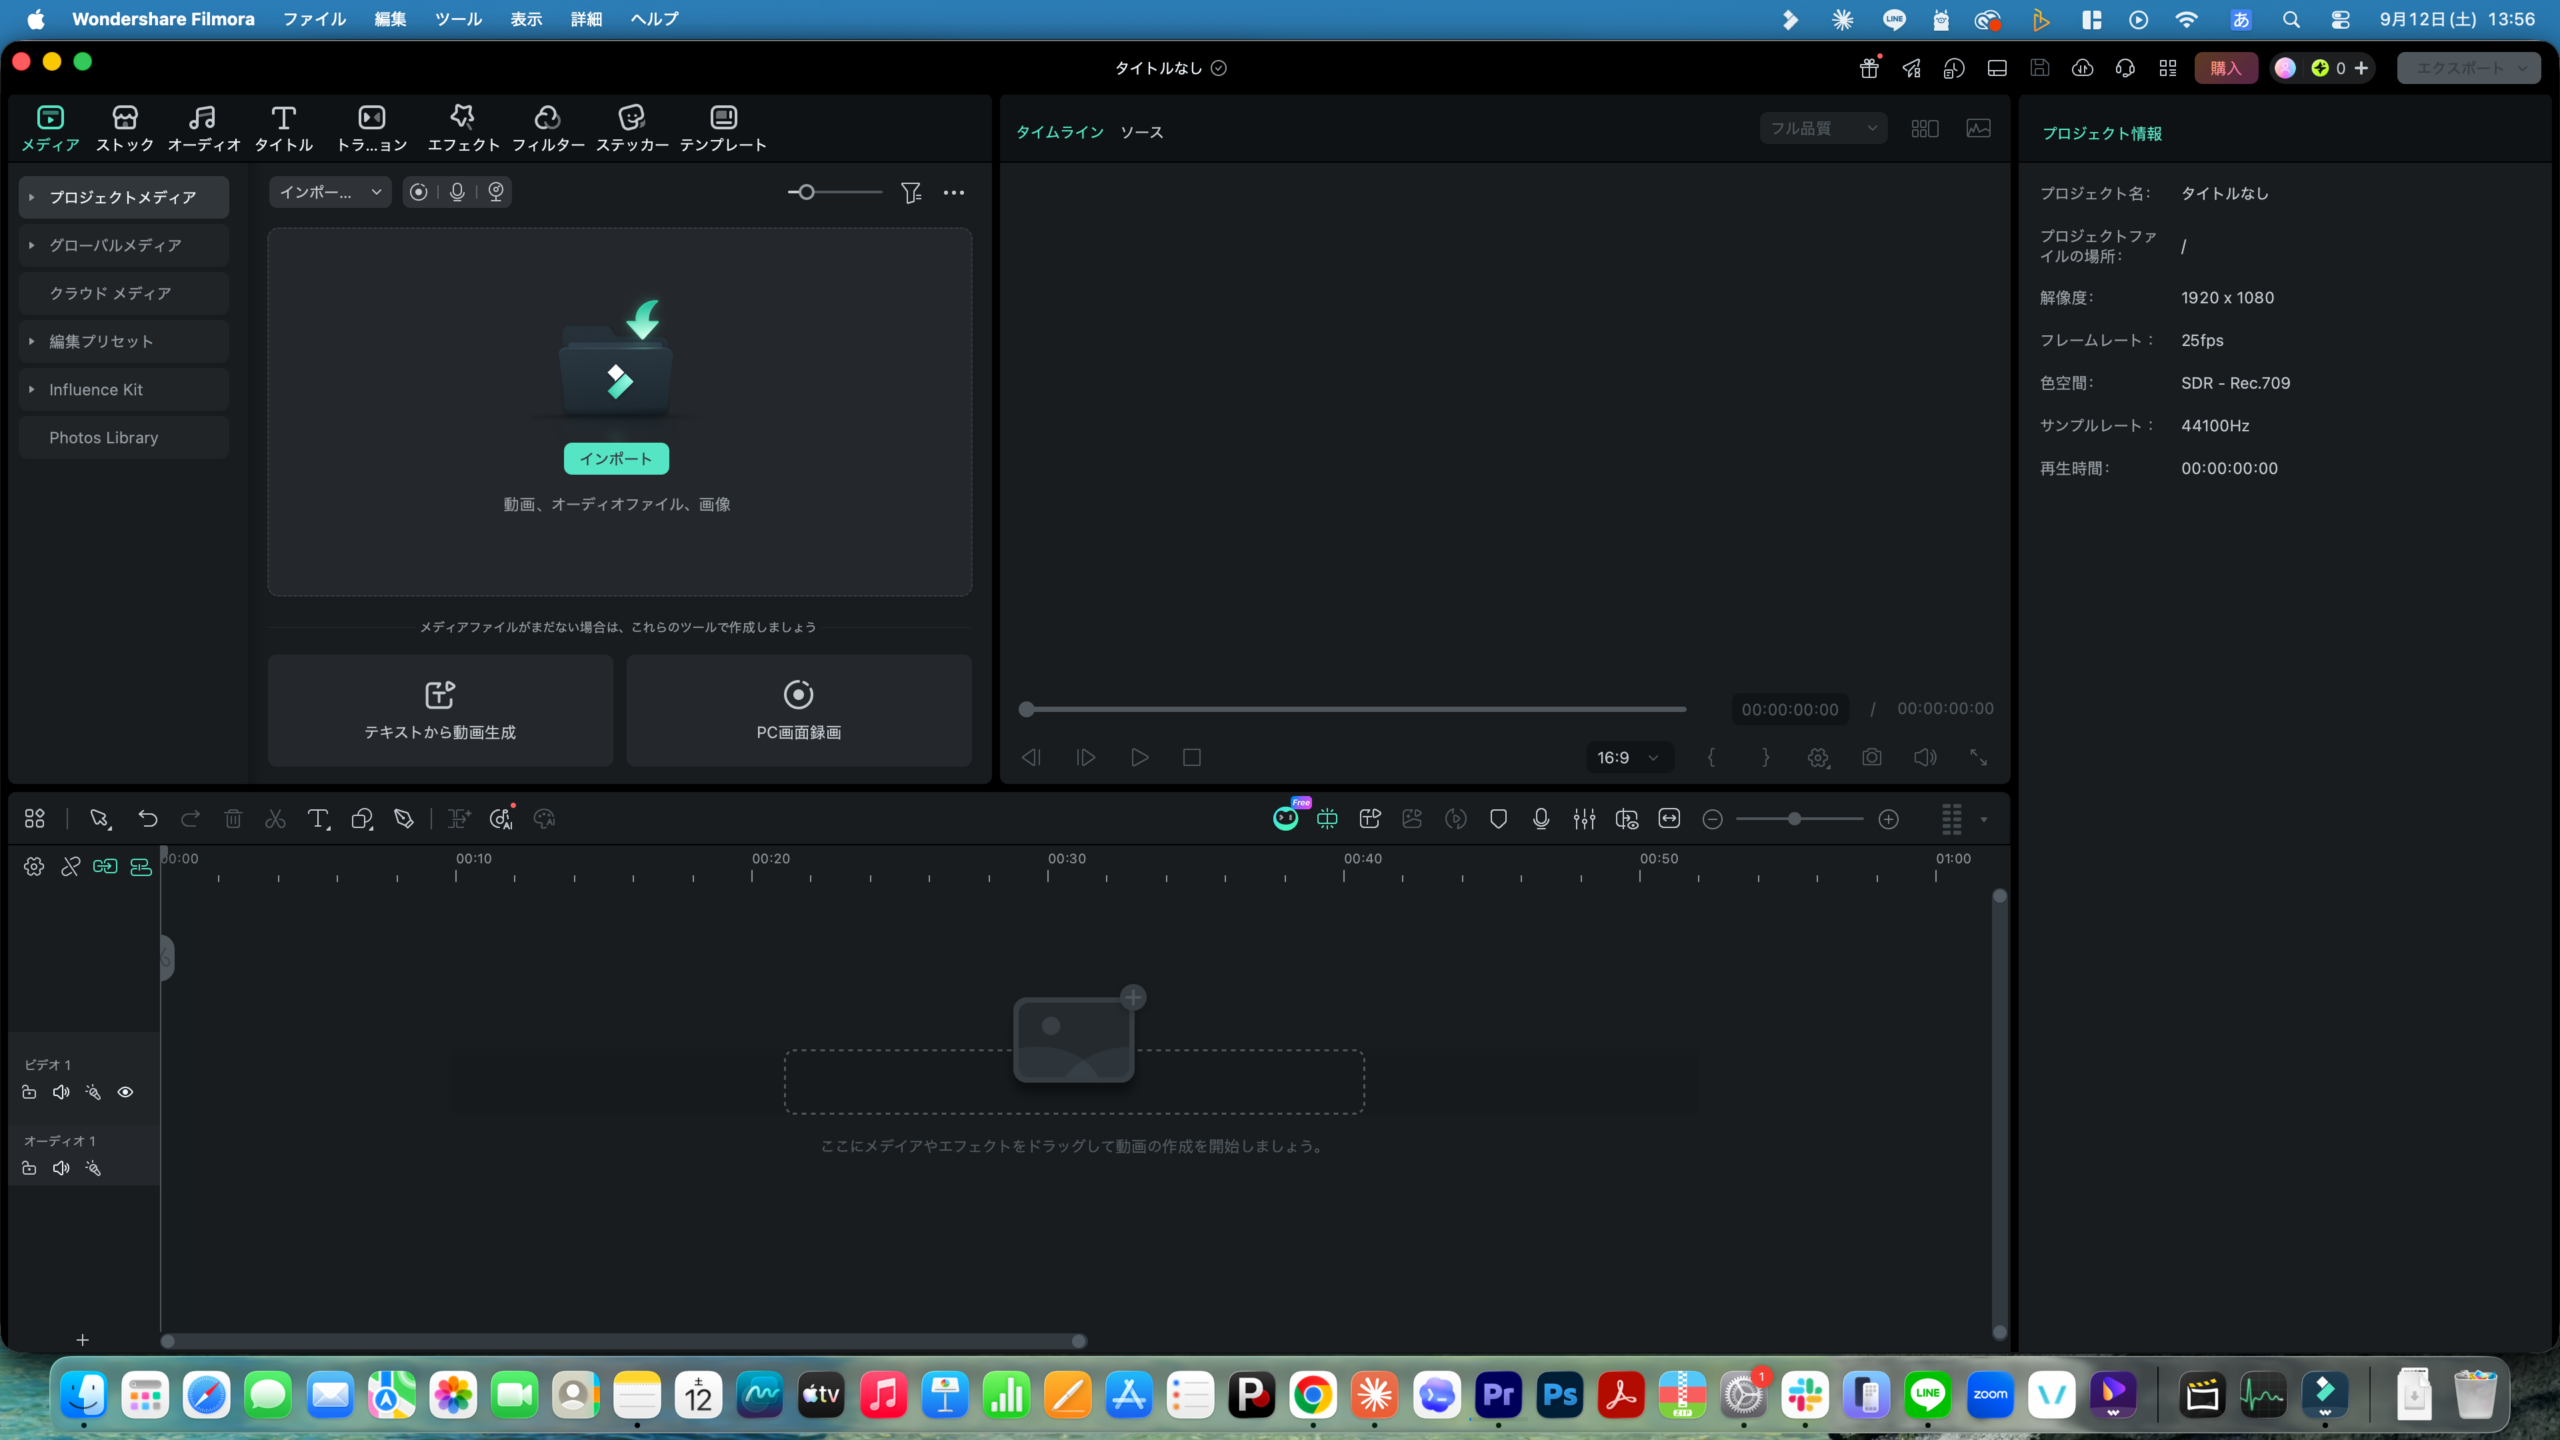
Task: Select the Titles tool tab
Action: click(284, 129)
